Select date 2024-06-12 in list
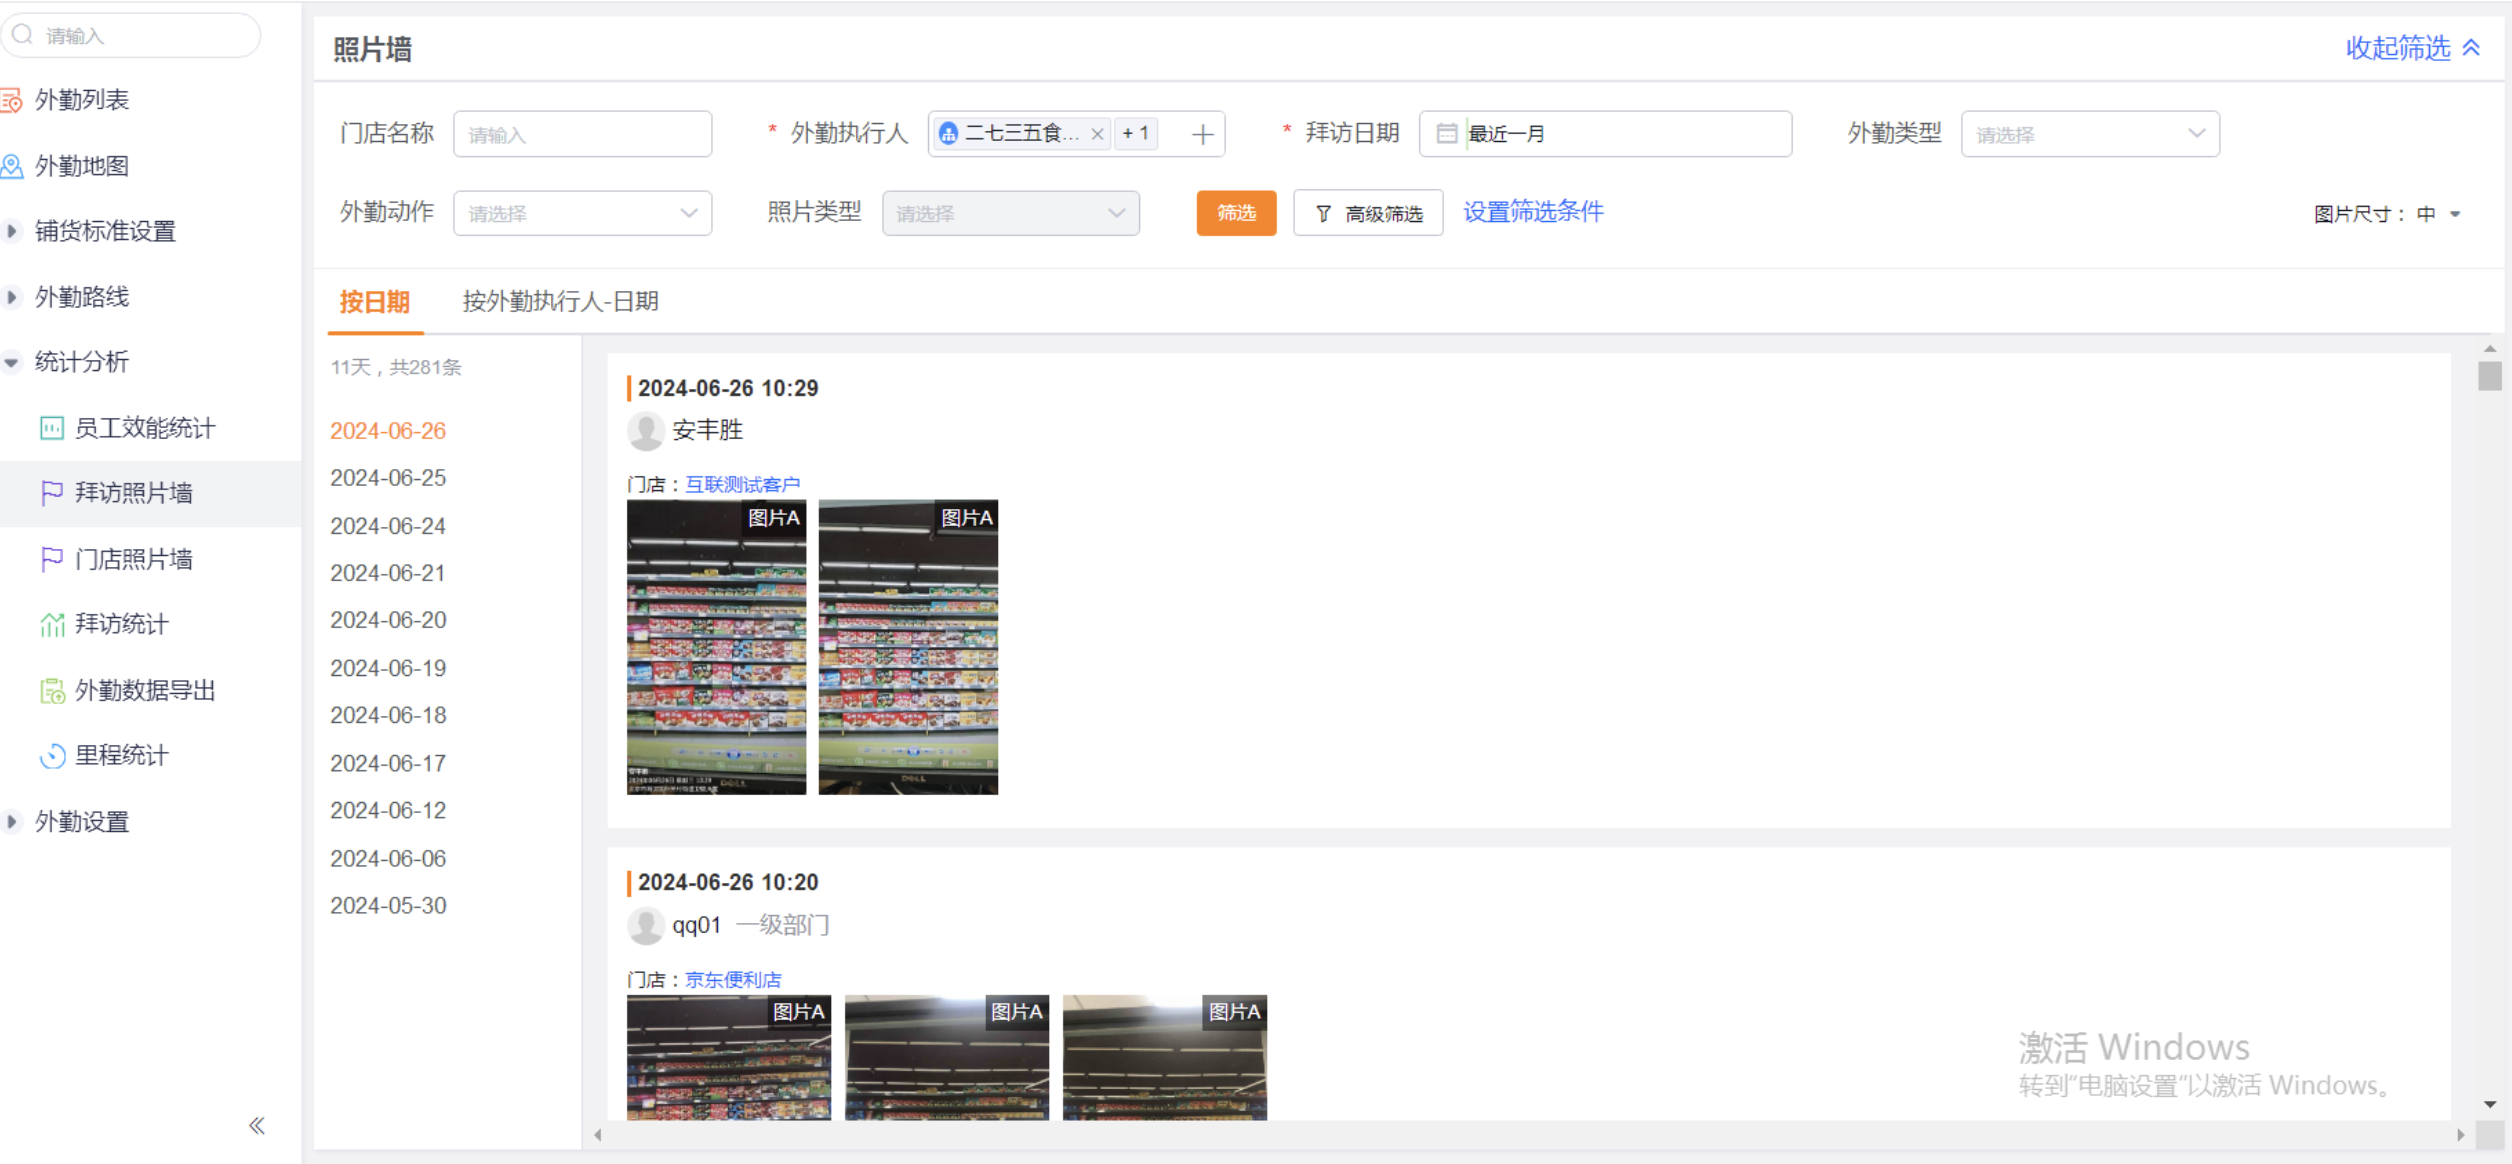The image size is (2512, 1164). coord(388,810)
